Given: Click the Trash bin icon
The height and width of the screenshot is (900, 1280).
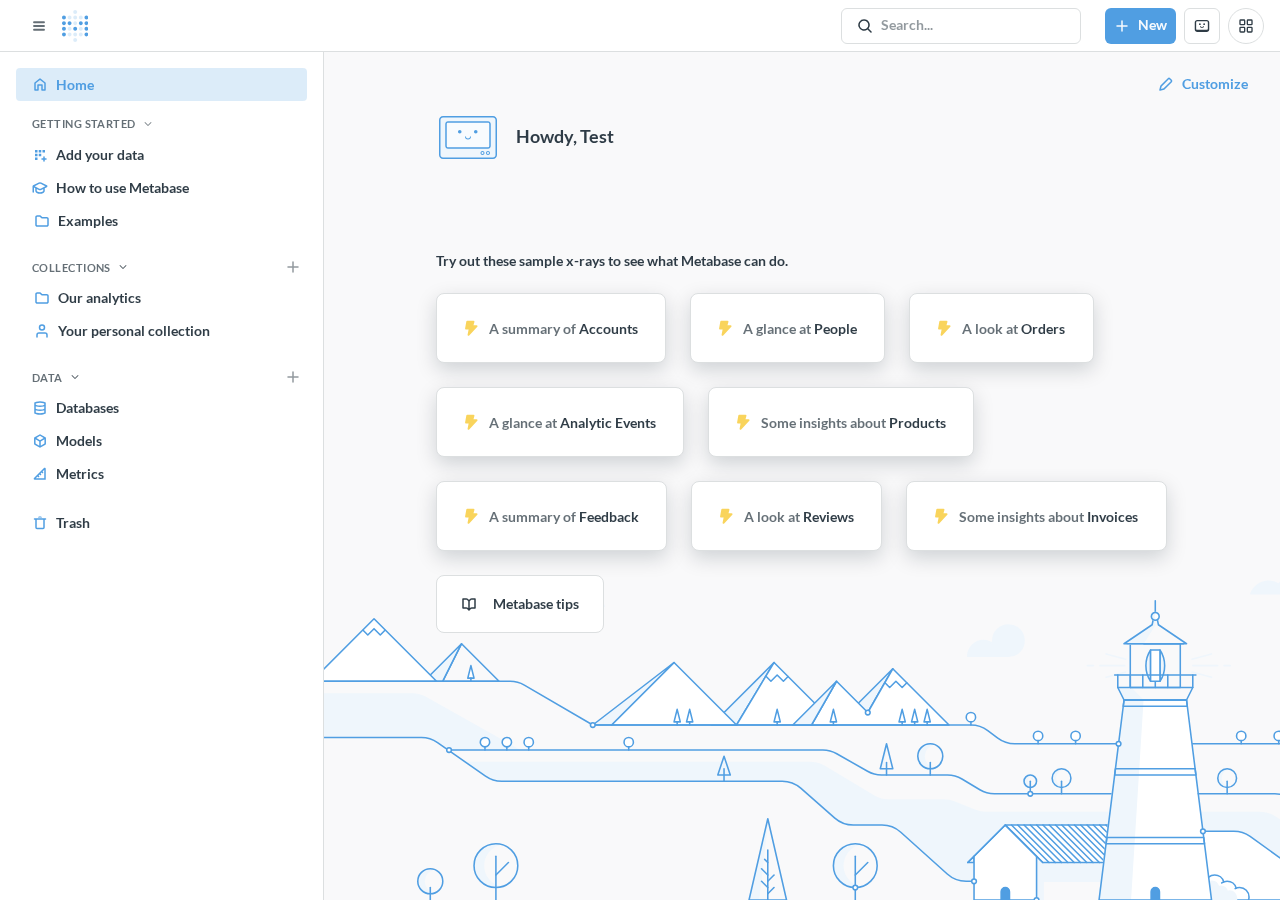Looking at the screenshot, I should 40,523.
